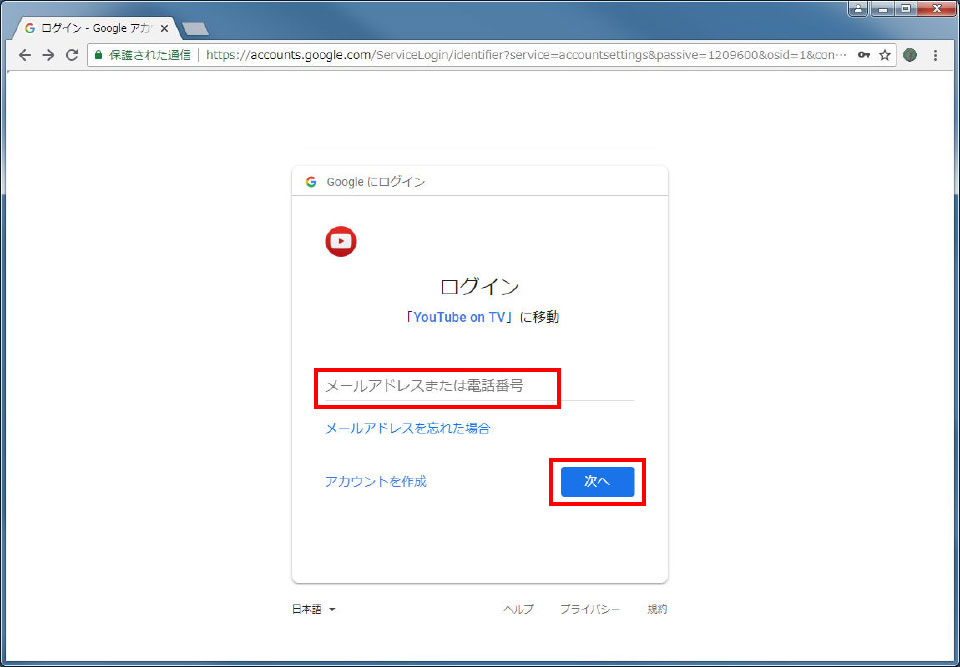Click the round green extension icon
This screenshot has height=667, width=960.
[910, 55]
